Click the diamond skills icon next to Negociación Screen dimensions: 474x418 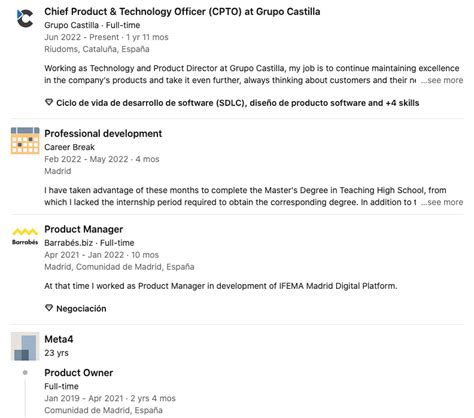(x=49, y=308)
